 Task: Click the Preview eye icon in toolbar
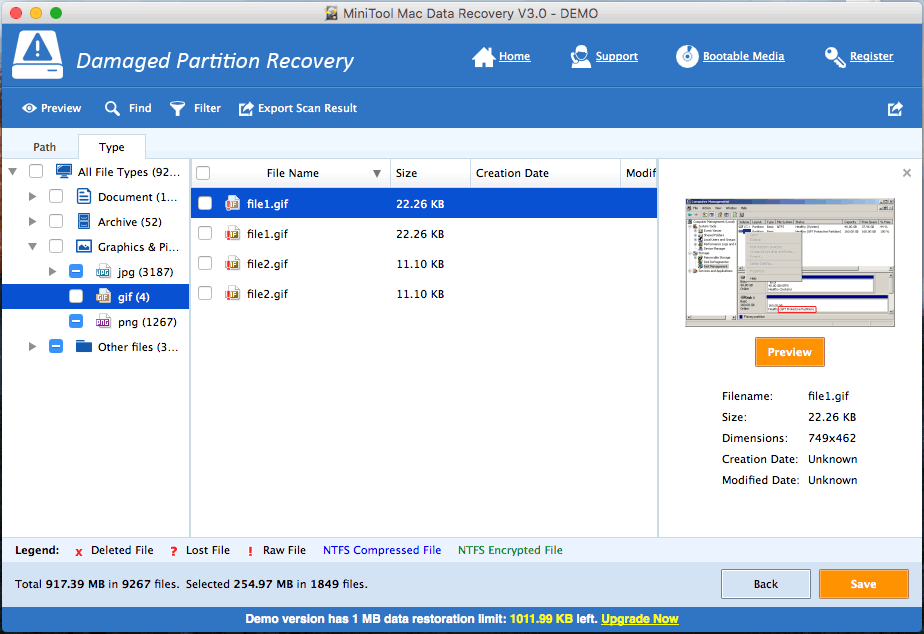point(29,108)
